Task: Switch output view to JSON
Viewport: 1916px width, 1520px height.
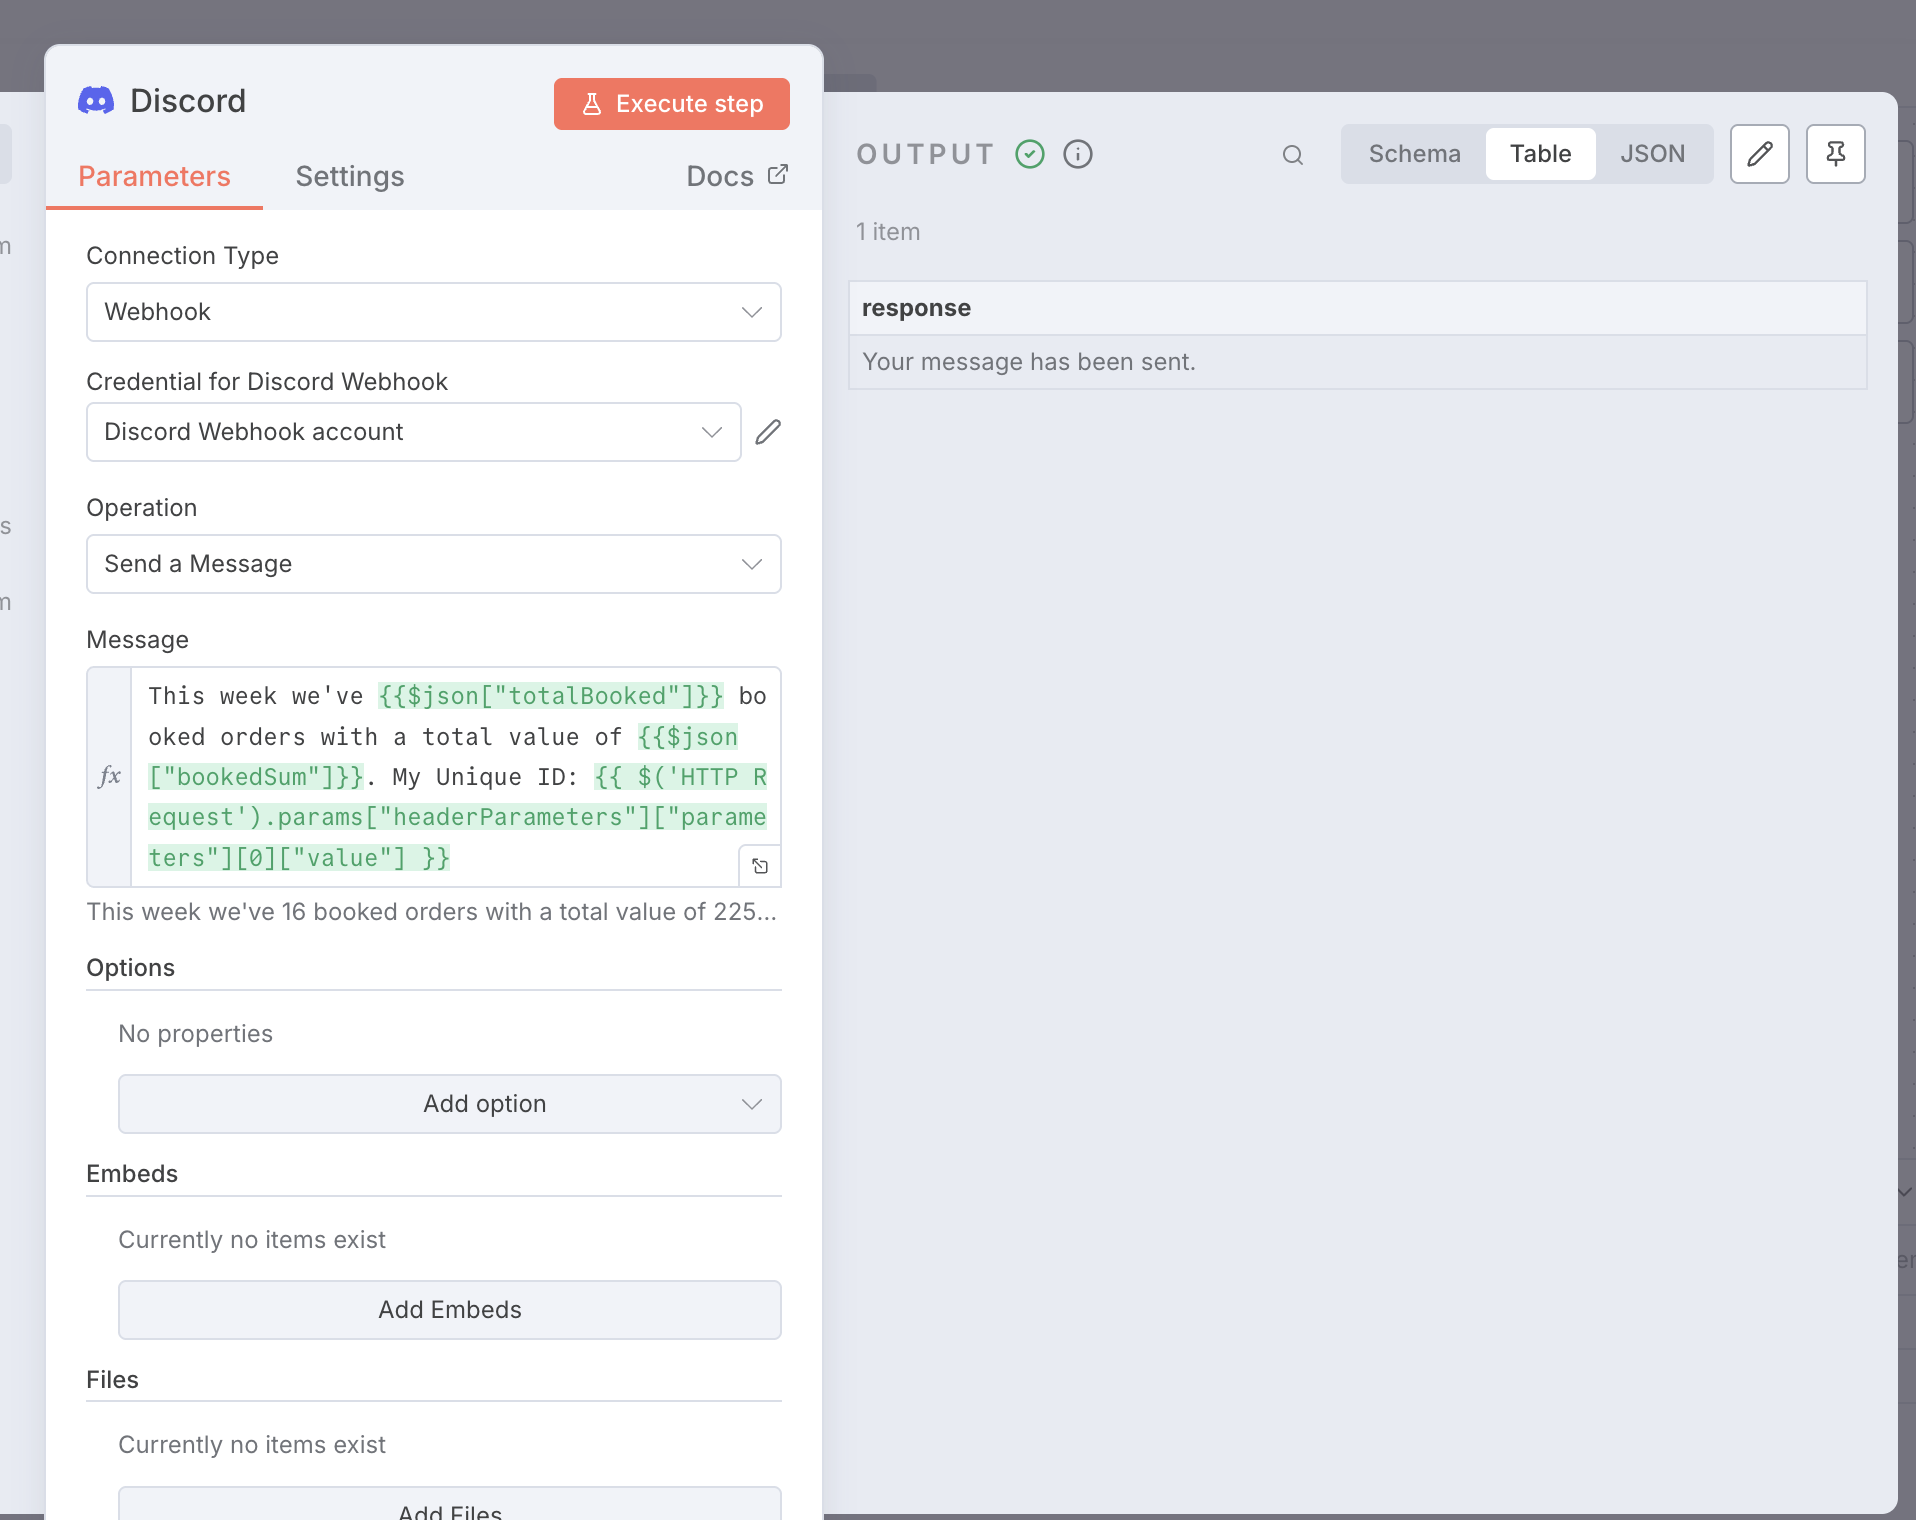Action: click(1652, 154)
